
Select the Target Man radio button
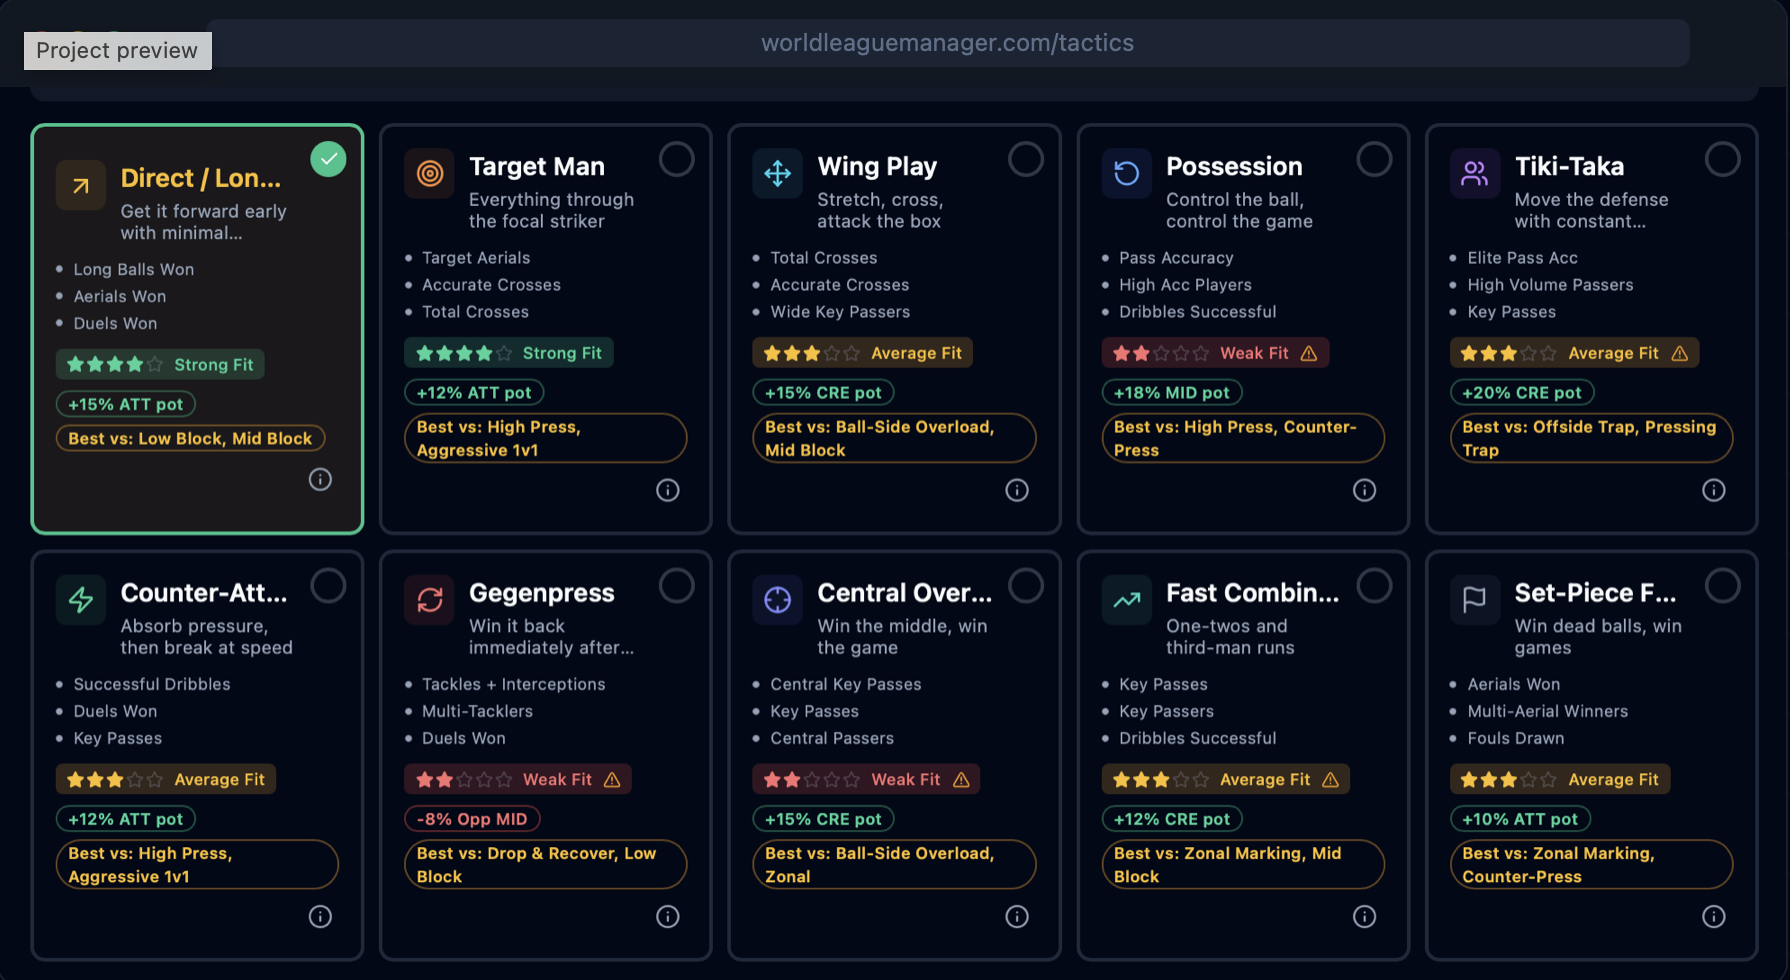(676, 159)
